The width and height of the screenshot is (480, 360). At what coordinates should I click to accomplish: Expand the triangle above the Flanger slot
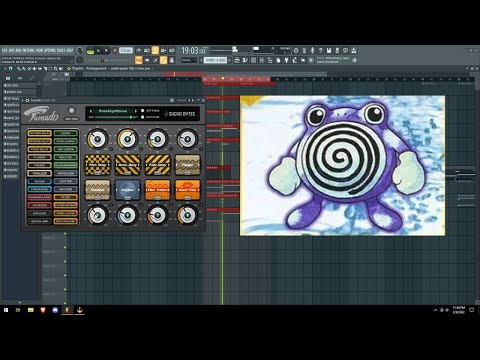click(188, 152)
